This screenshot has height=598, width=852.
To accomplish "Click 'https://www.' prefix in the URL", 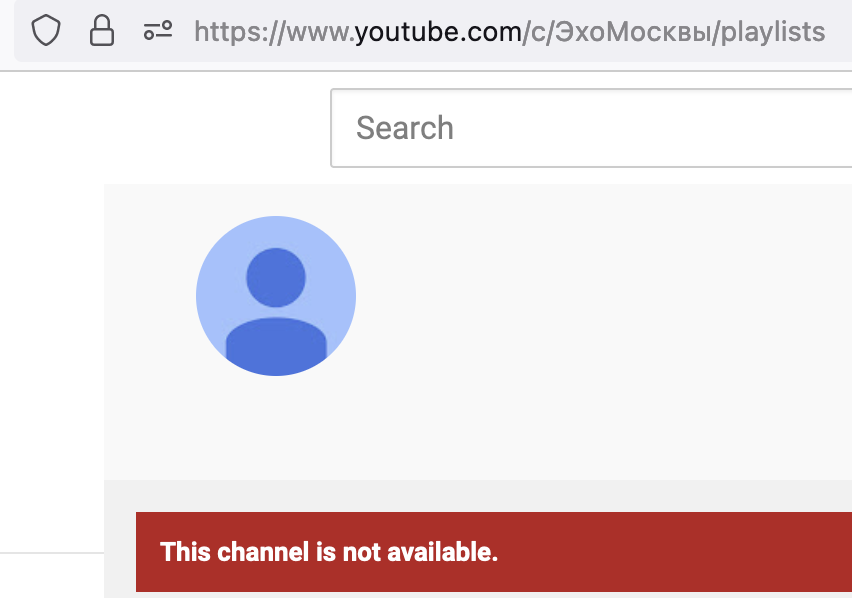I will (274, 32).
